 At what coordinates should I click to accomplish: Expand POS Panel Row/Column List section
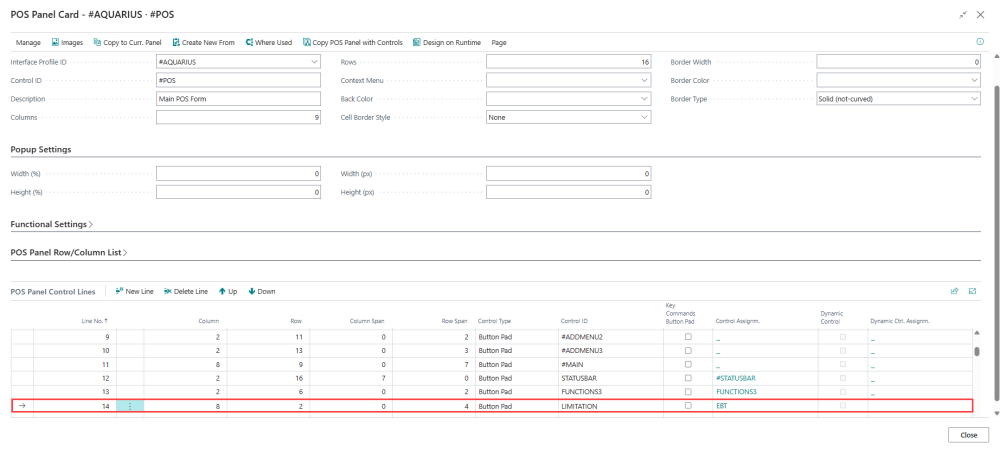click(69, 252)
